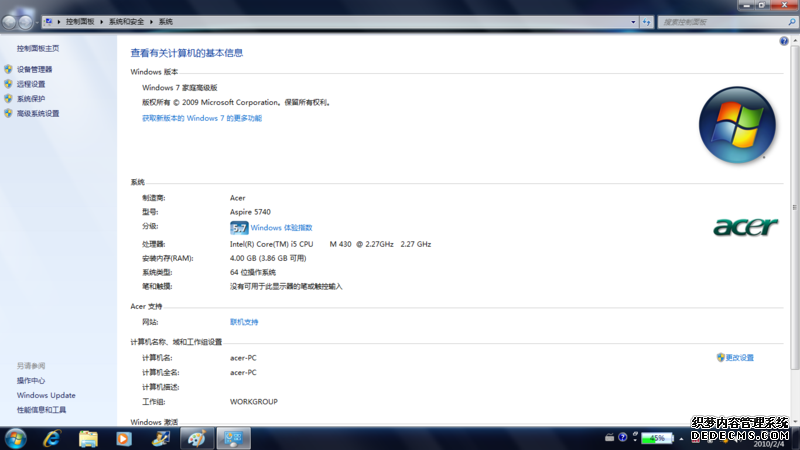This screenshot has width=800, height=450.
Task: Click the Windows 7 logo image
Action: pos(737,125)
